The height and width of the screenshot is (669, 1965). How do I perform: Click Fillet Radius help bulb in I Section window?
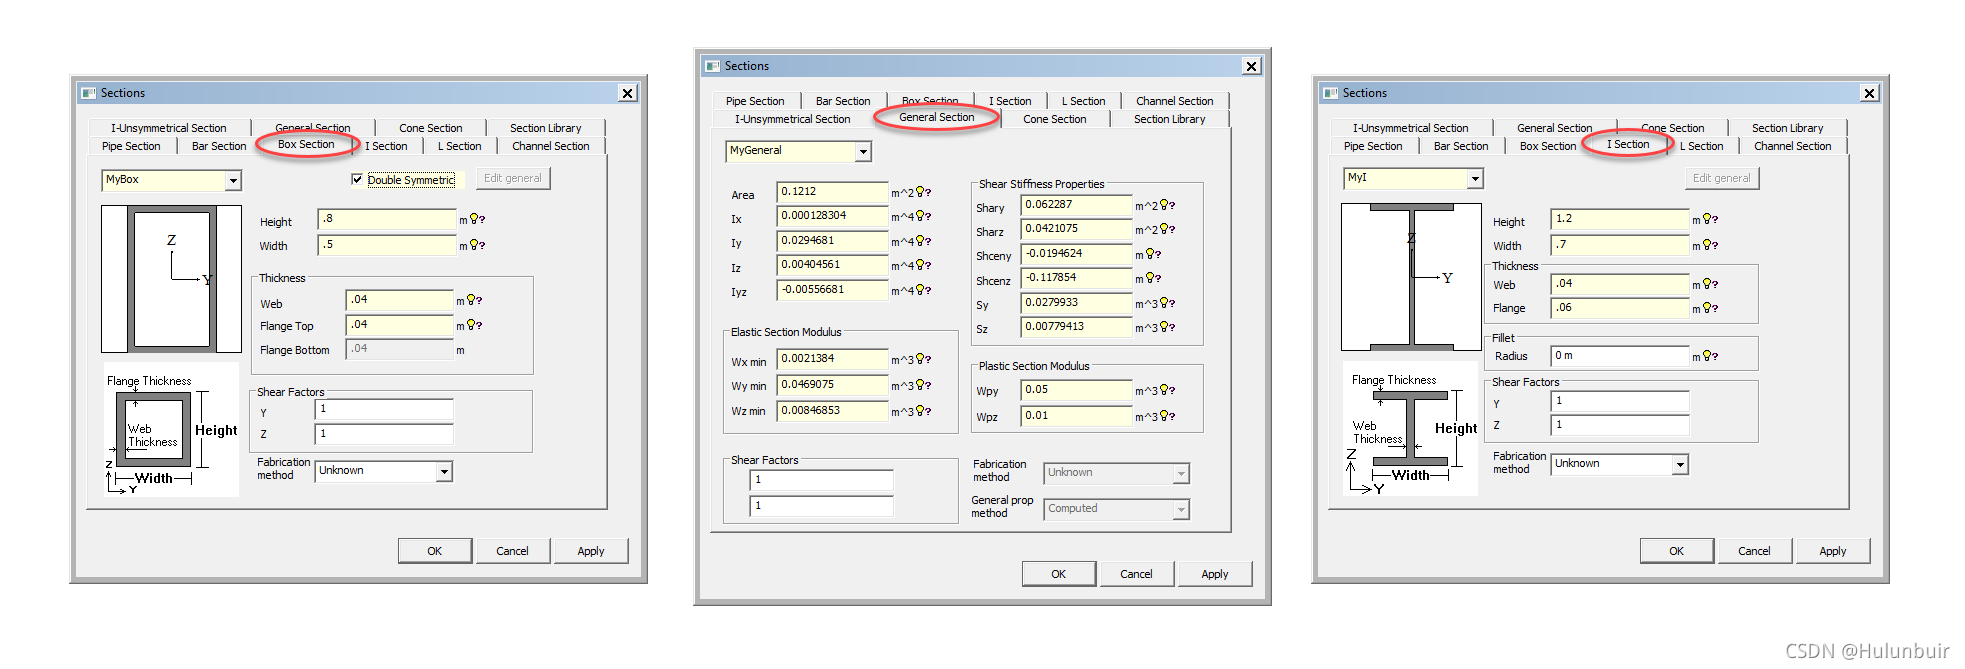click(x=1711, y=356)
